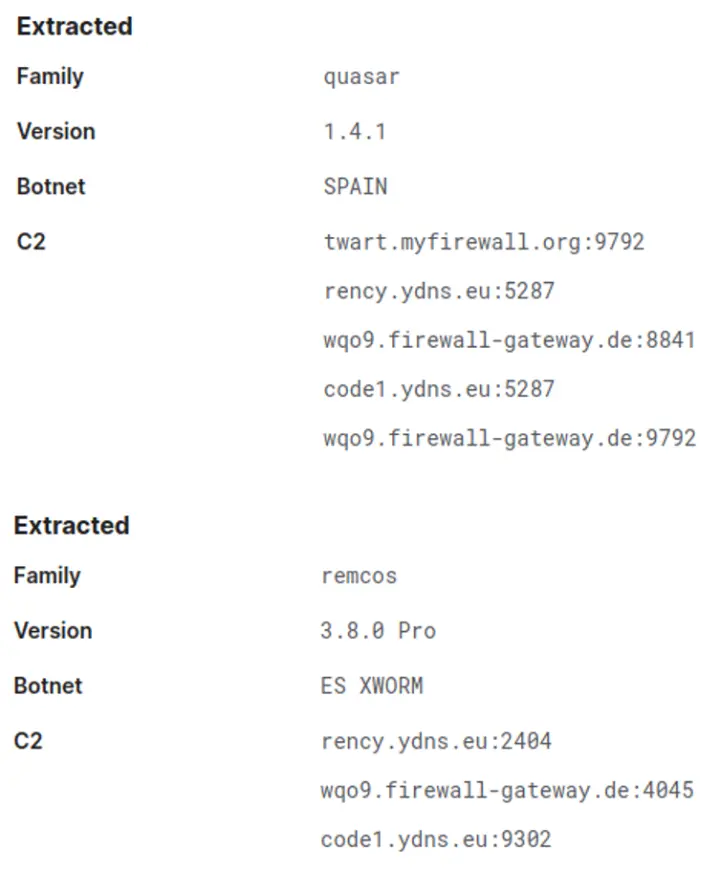Click the Botnet label beside SPAIN
The height and width of the screenshot is (893, 720).
point(51,187)
